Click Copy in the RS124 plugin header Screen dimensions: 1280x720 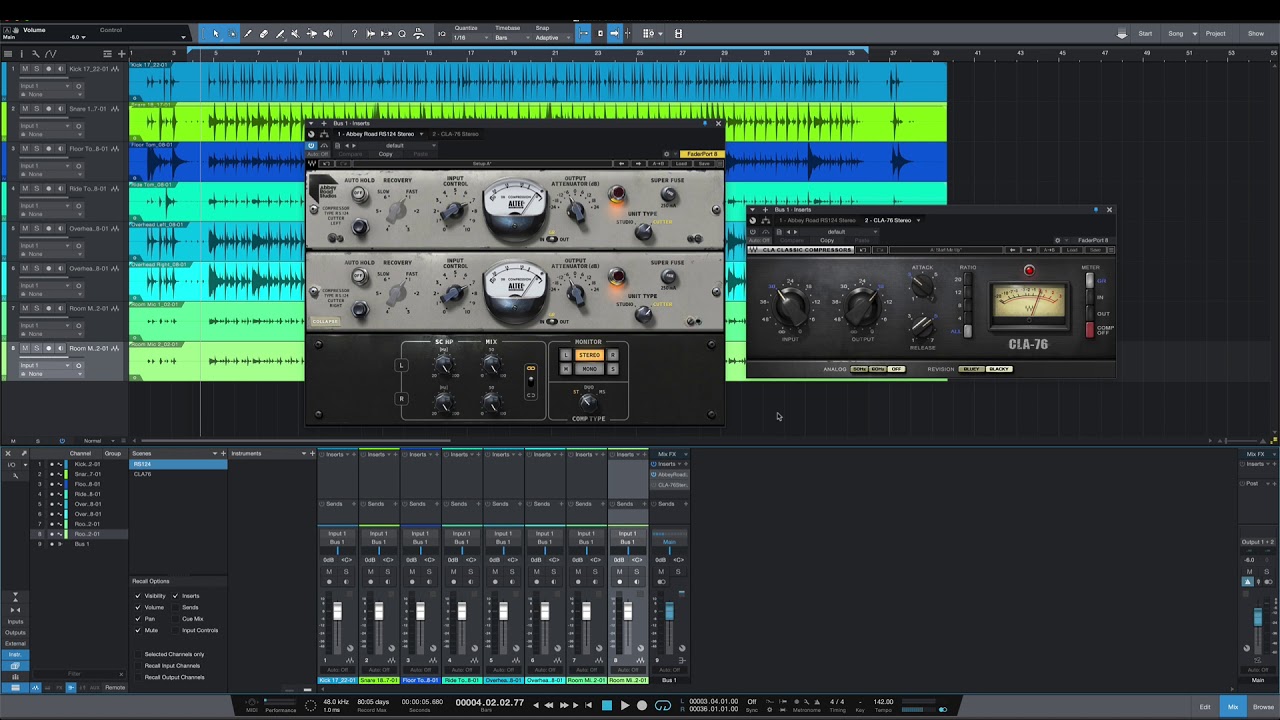tap(386, 154)
